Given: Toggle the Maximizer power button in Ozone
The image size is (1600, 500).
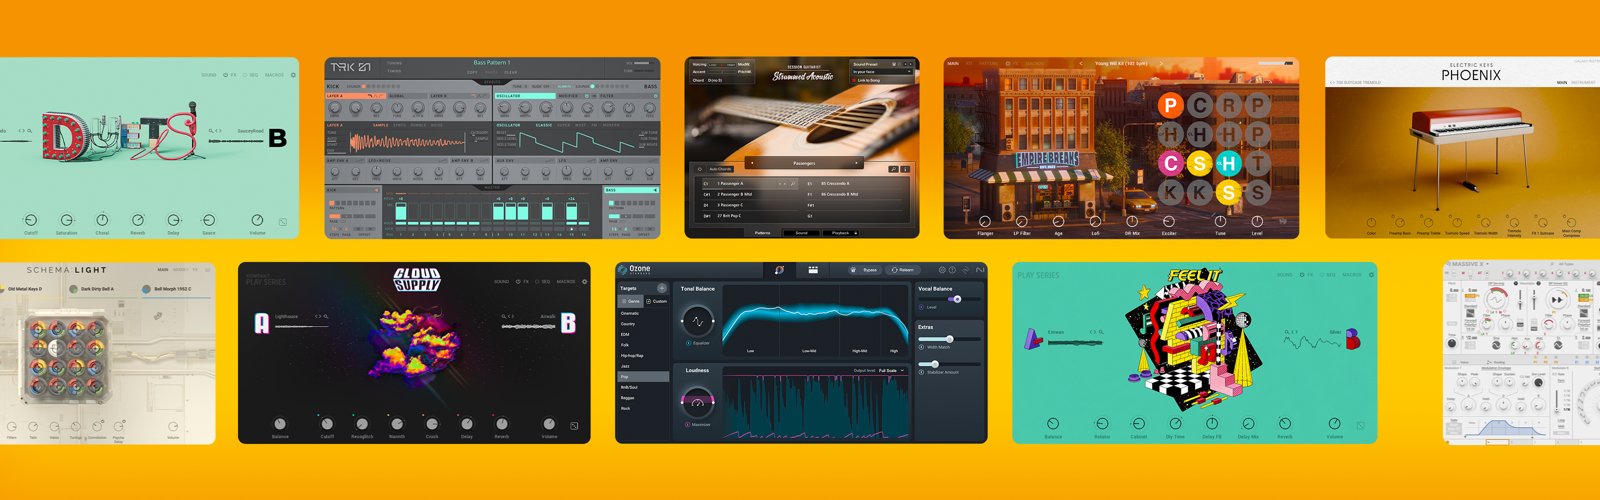Looking at the screenshot, I should pyautogui.click(x=689, y=425).
